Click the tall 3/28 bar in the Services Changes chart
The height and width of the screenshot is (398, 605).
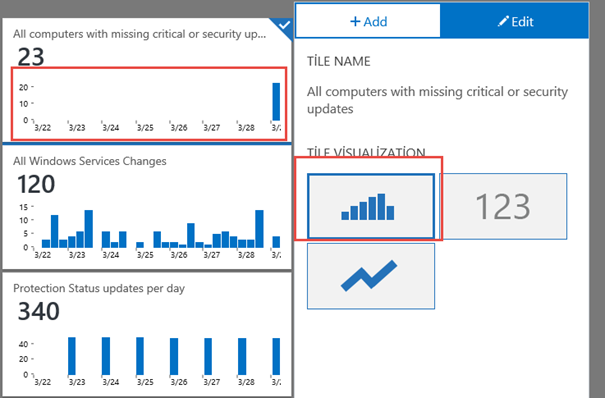259,229
